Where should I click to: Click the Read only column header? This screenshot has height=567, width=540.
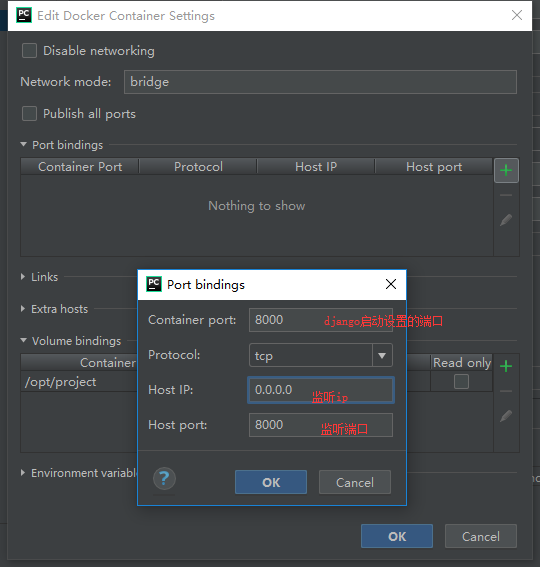(x=462, y=362)
